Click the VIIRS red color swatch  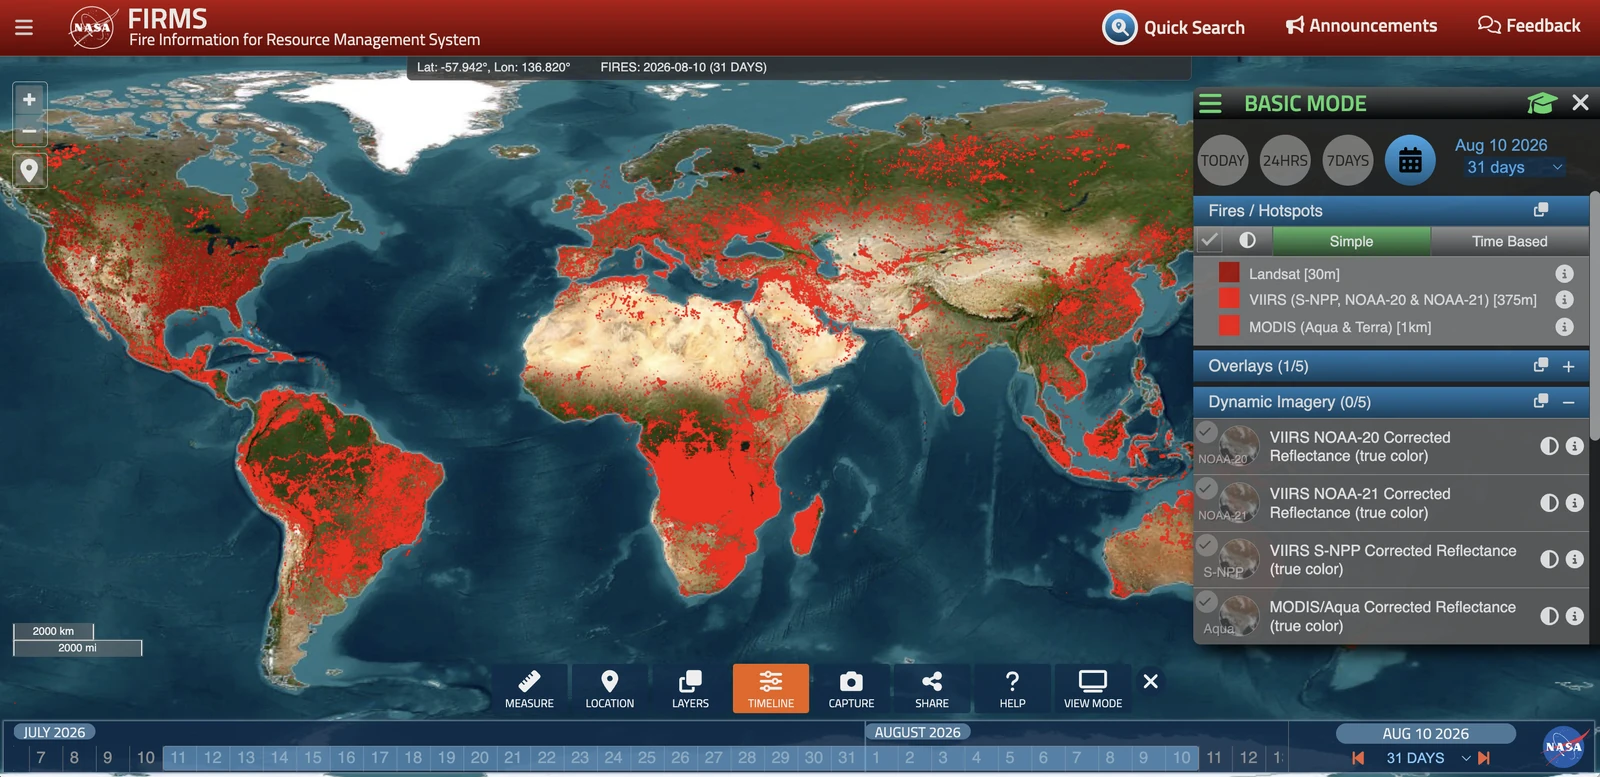point(1229,298)
